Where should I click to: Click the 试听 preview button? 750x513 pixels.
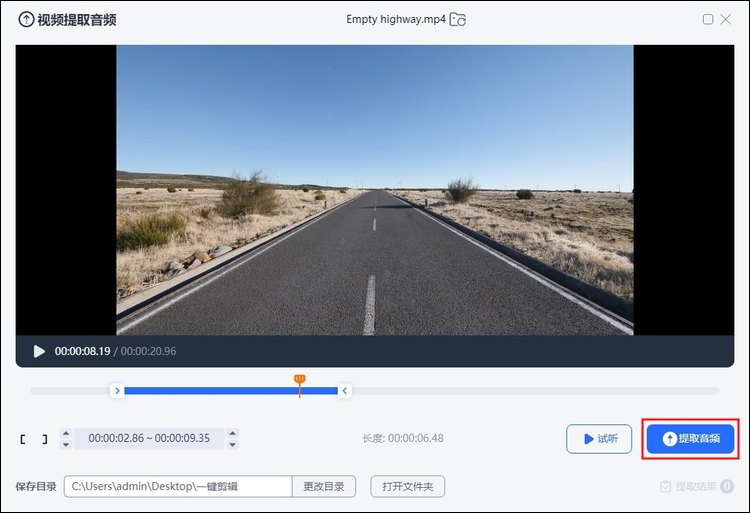pyautogui.click(x=597, y=439)
